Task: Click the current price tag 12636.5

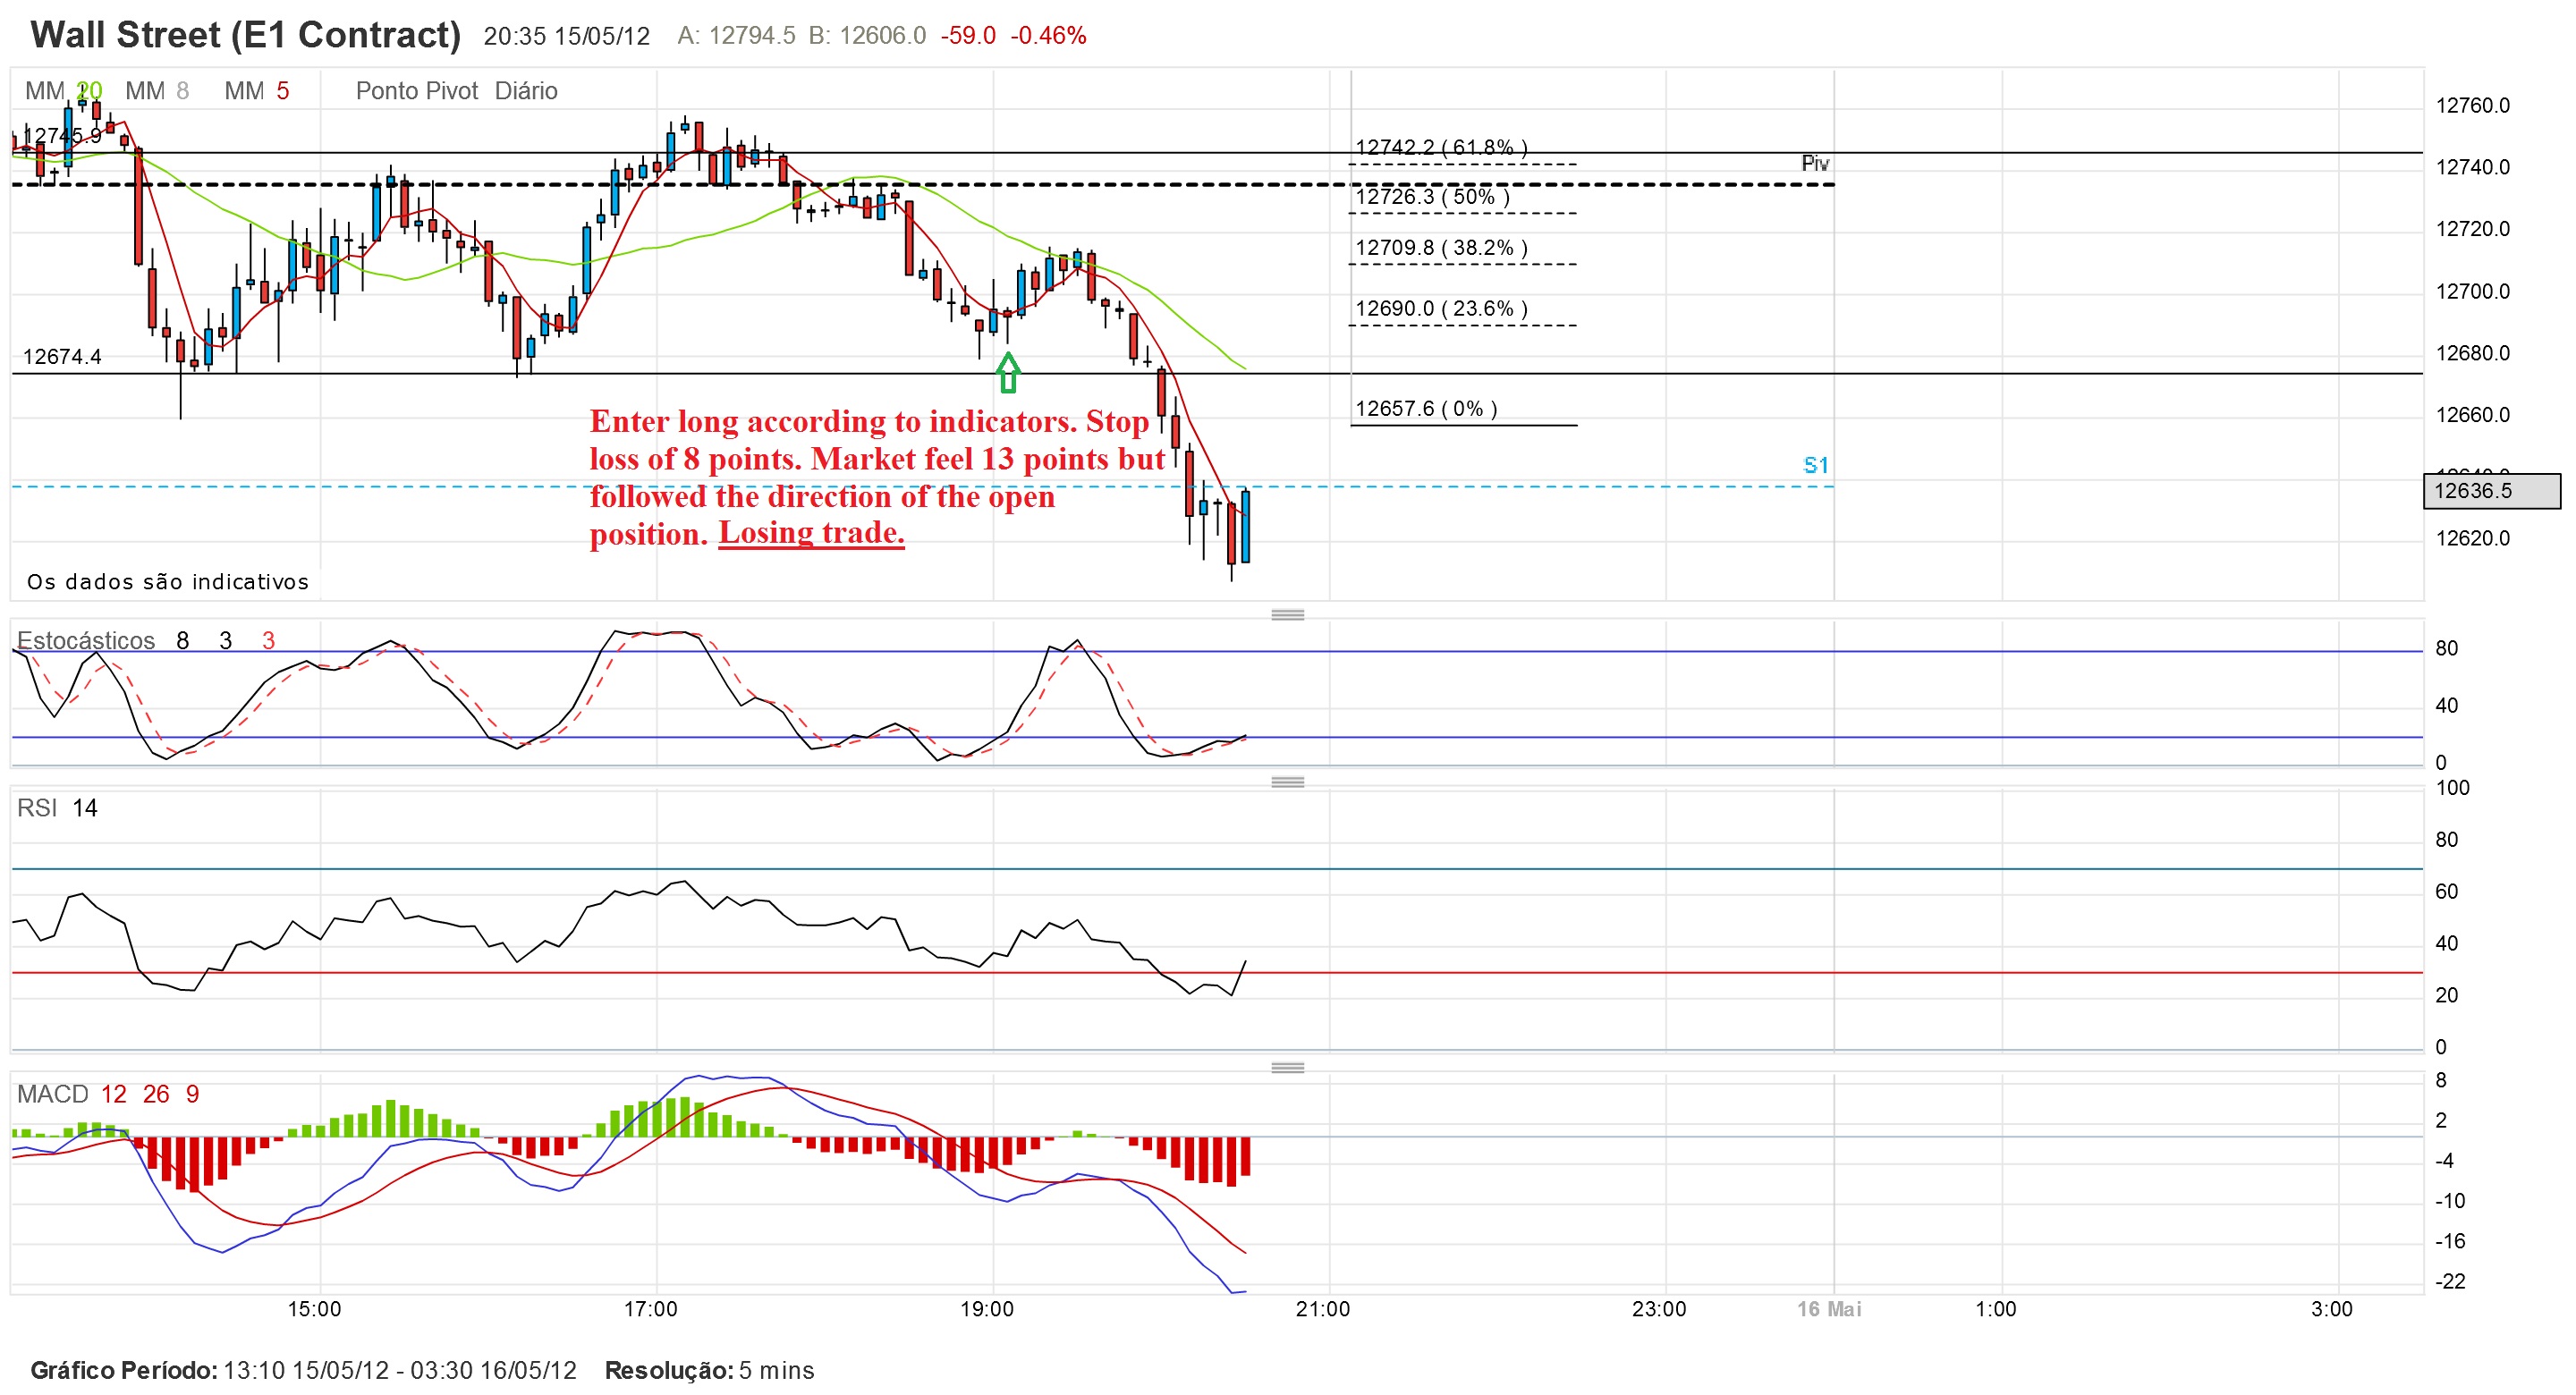Action: click(2491, 491)
